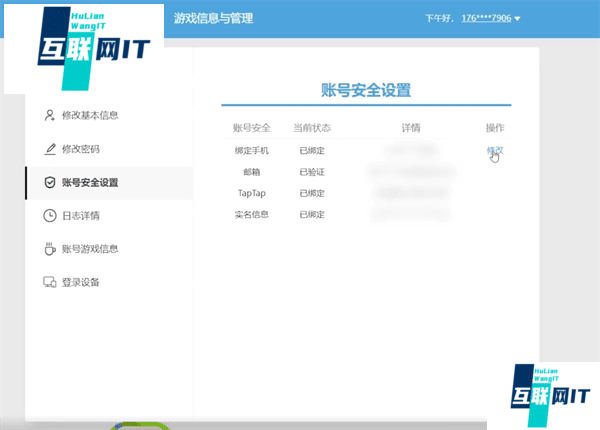This screenshot has width=600, height=430.
Task: Go to the 登录设备 menu text
Action: click(x=81, y=282)
